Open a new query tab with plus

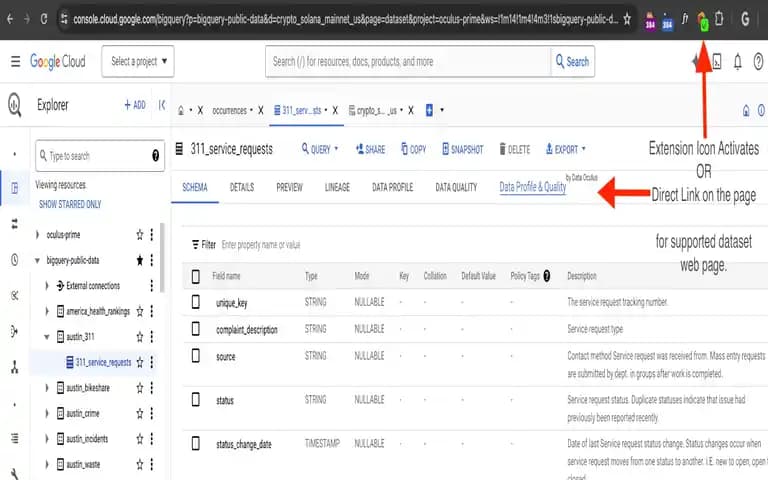(x=429, y=110)
